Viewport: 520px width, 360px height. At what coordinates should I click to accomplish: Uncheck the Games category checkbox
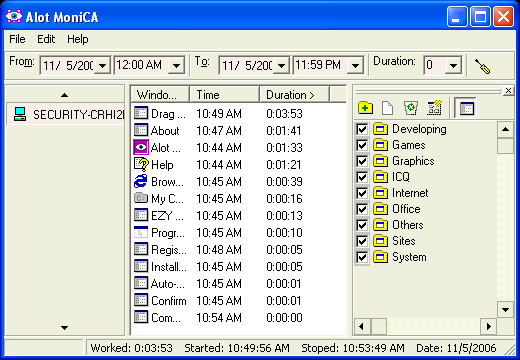point(362,145)
